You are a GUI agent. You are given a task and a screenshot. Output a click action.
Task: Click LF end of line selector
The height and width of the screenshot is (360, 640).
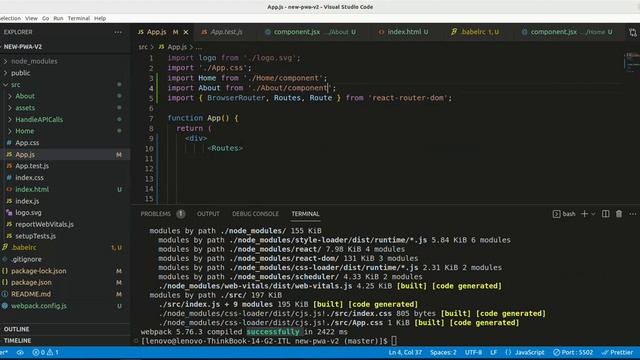tap(493, 352)
